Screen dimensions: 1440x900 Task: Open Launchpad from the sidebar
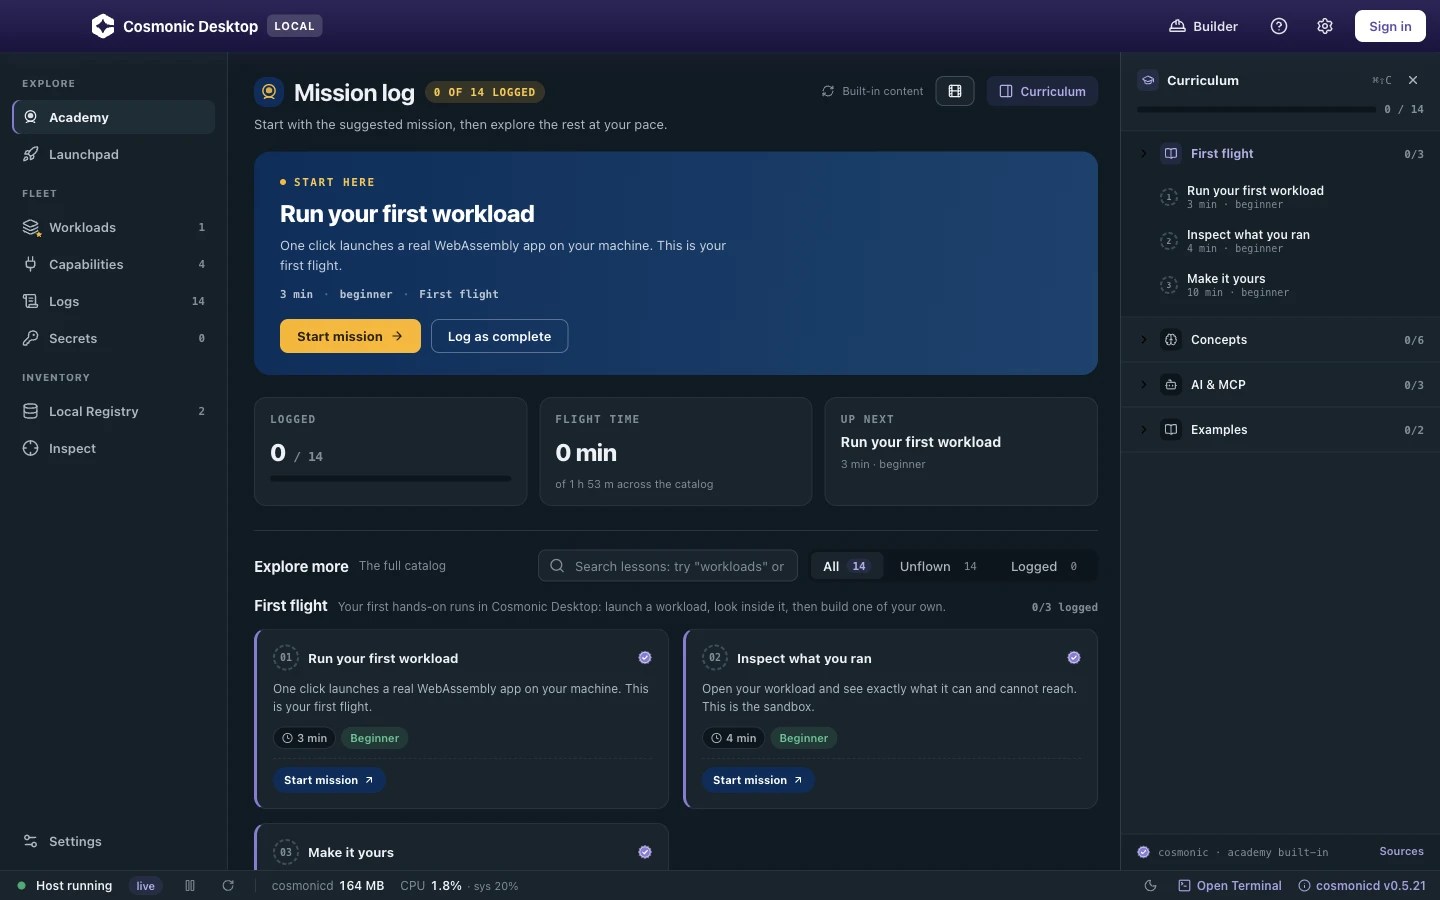pyautogui.click(x=114, y=154)
